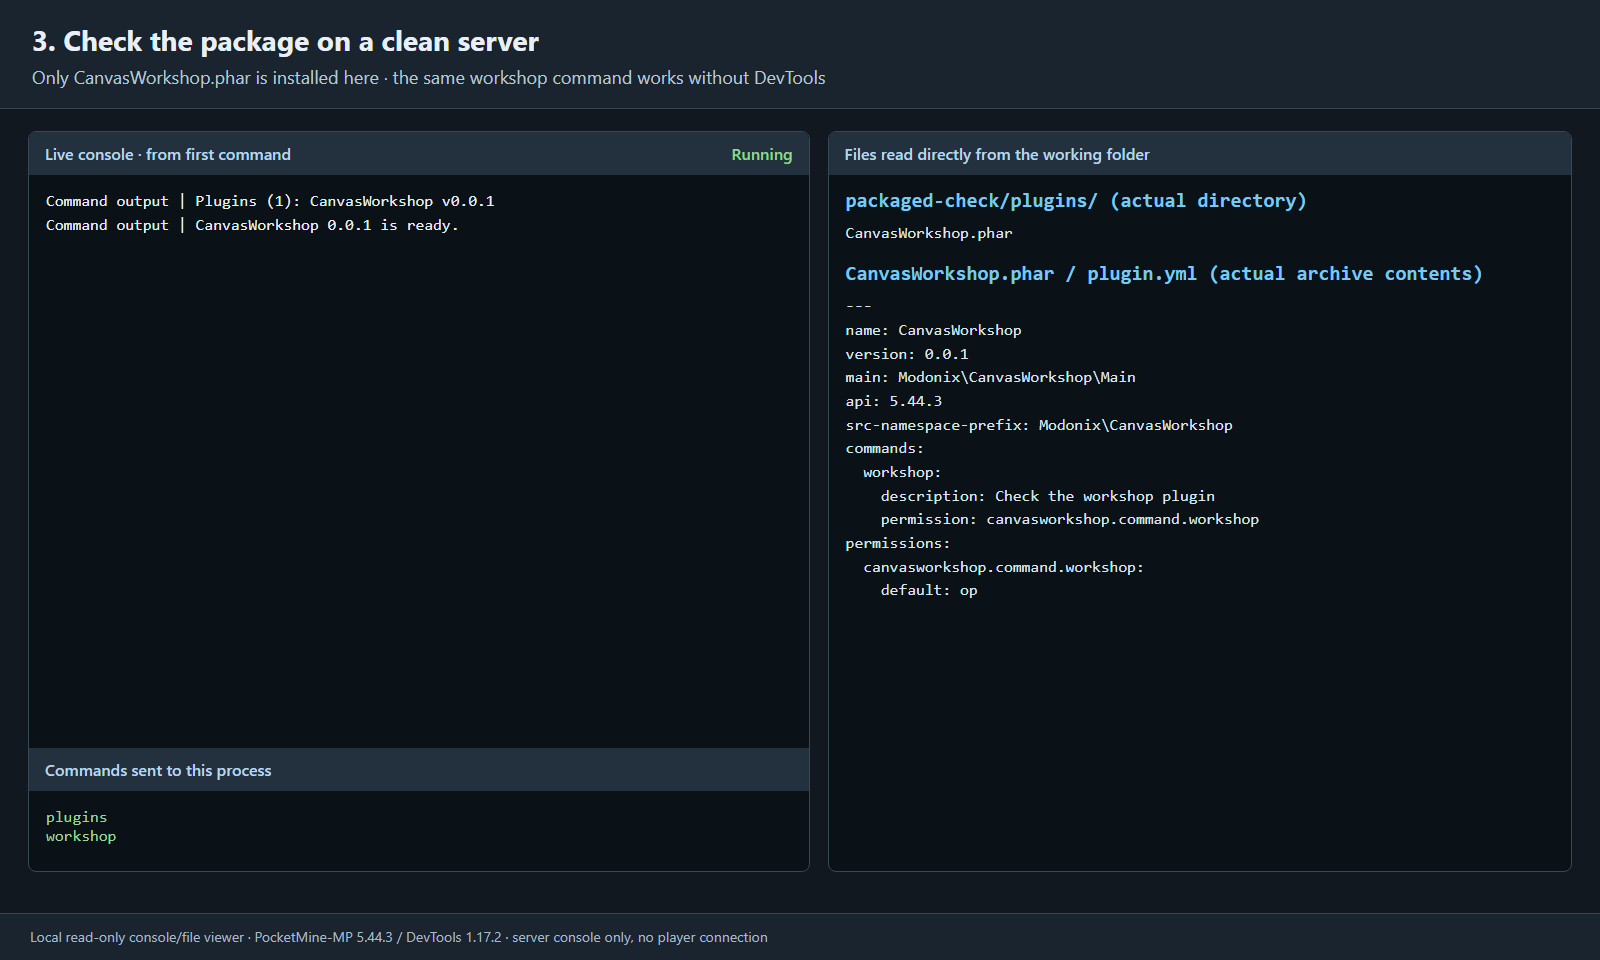Image resolution: width=1600 pixels, height=960 pixels.
Task: Select the 'default: op' line
Action: pyautogui.click(x=929, y=590)
